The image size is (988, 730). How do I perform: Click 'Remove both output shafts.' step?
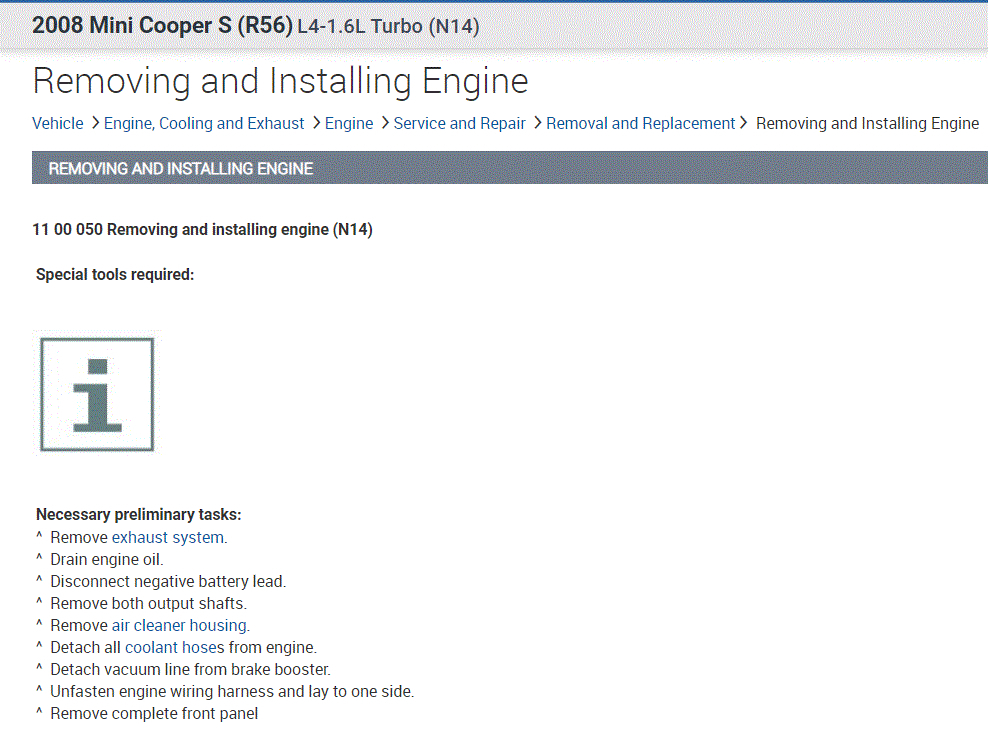point(149,603)
